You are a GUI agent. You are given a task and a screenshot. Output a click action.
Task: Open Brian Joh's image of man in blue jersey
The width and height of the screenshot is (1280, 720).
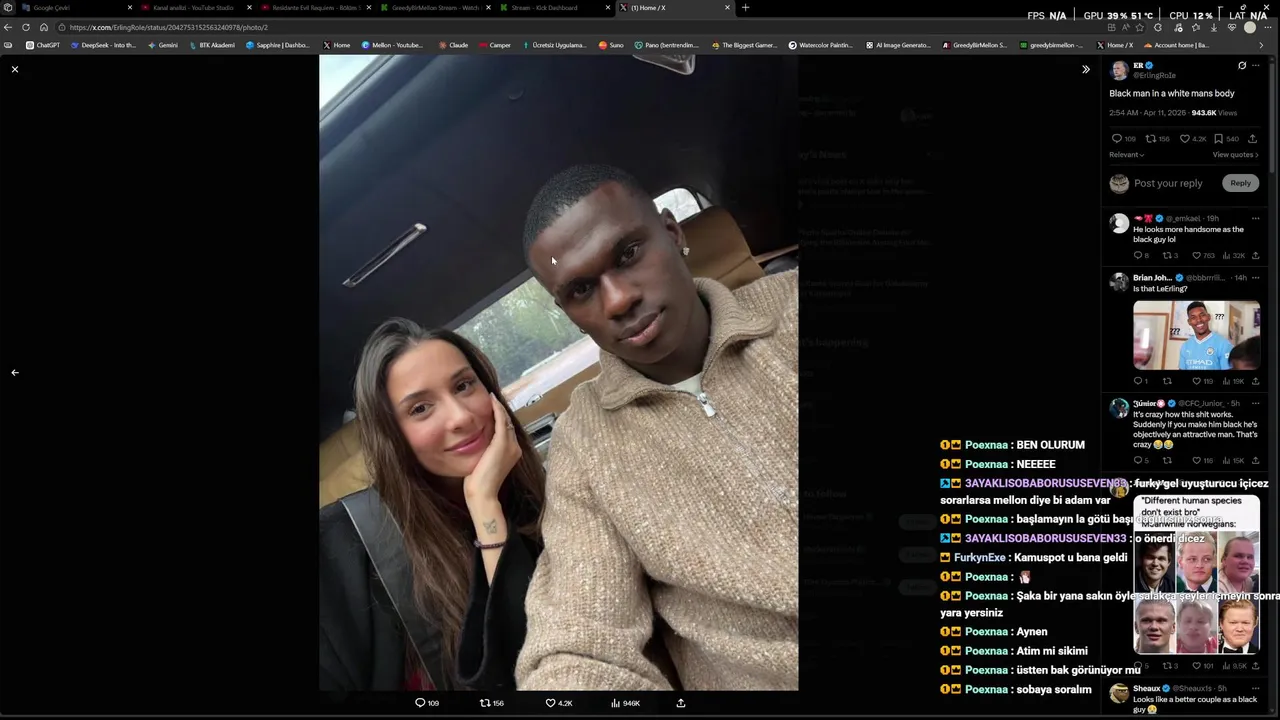tap(1196, 335)
